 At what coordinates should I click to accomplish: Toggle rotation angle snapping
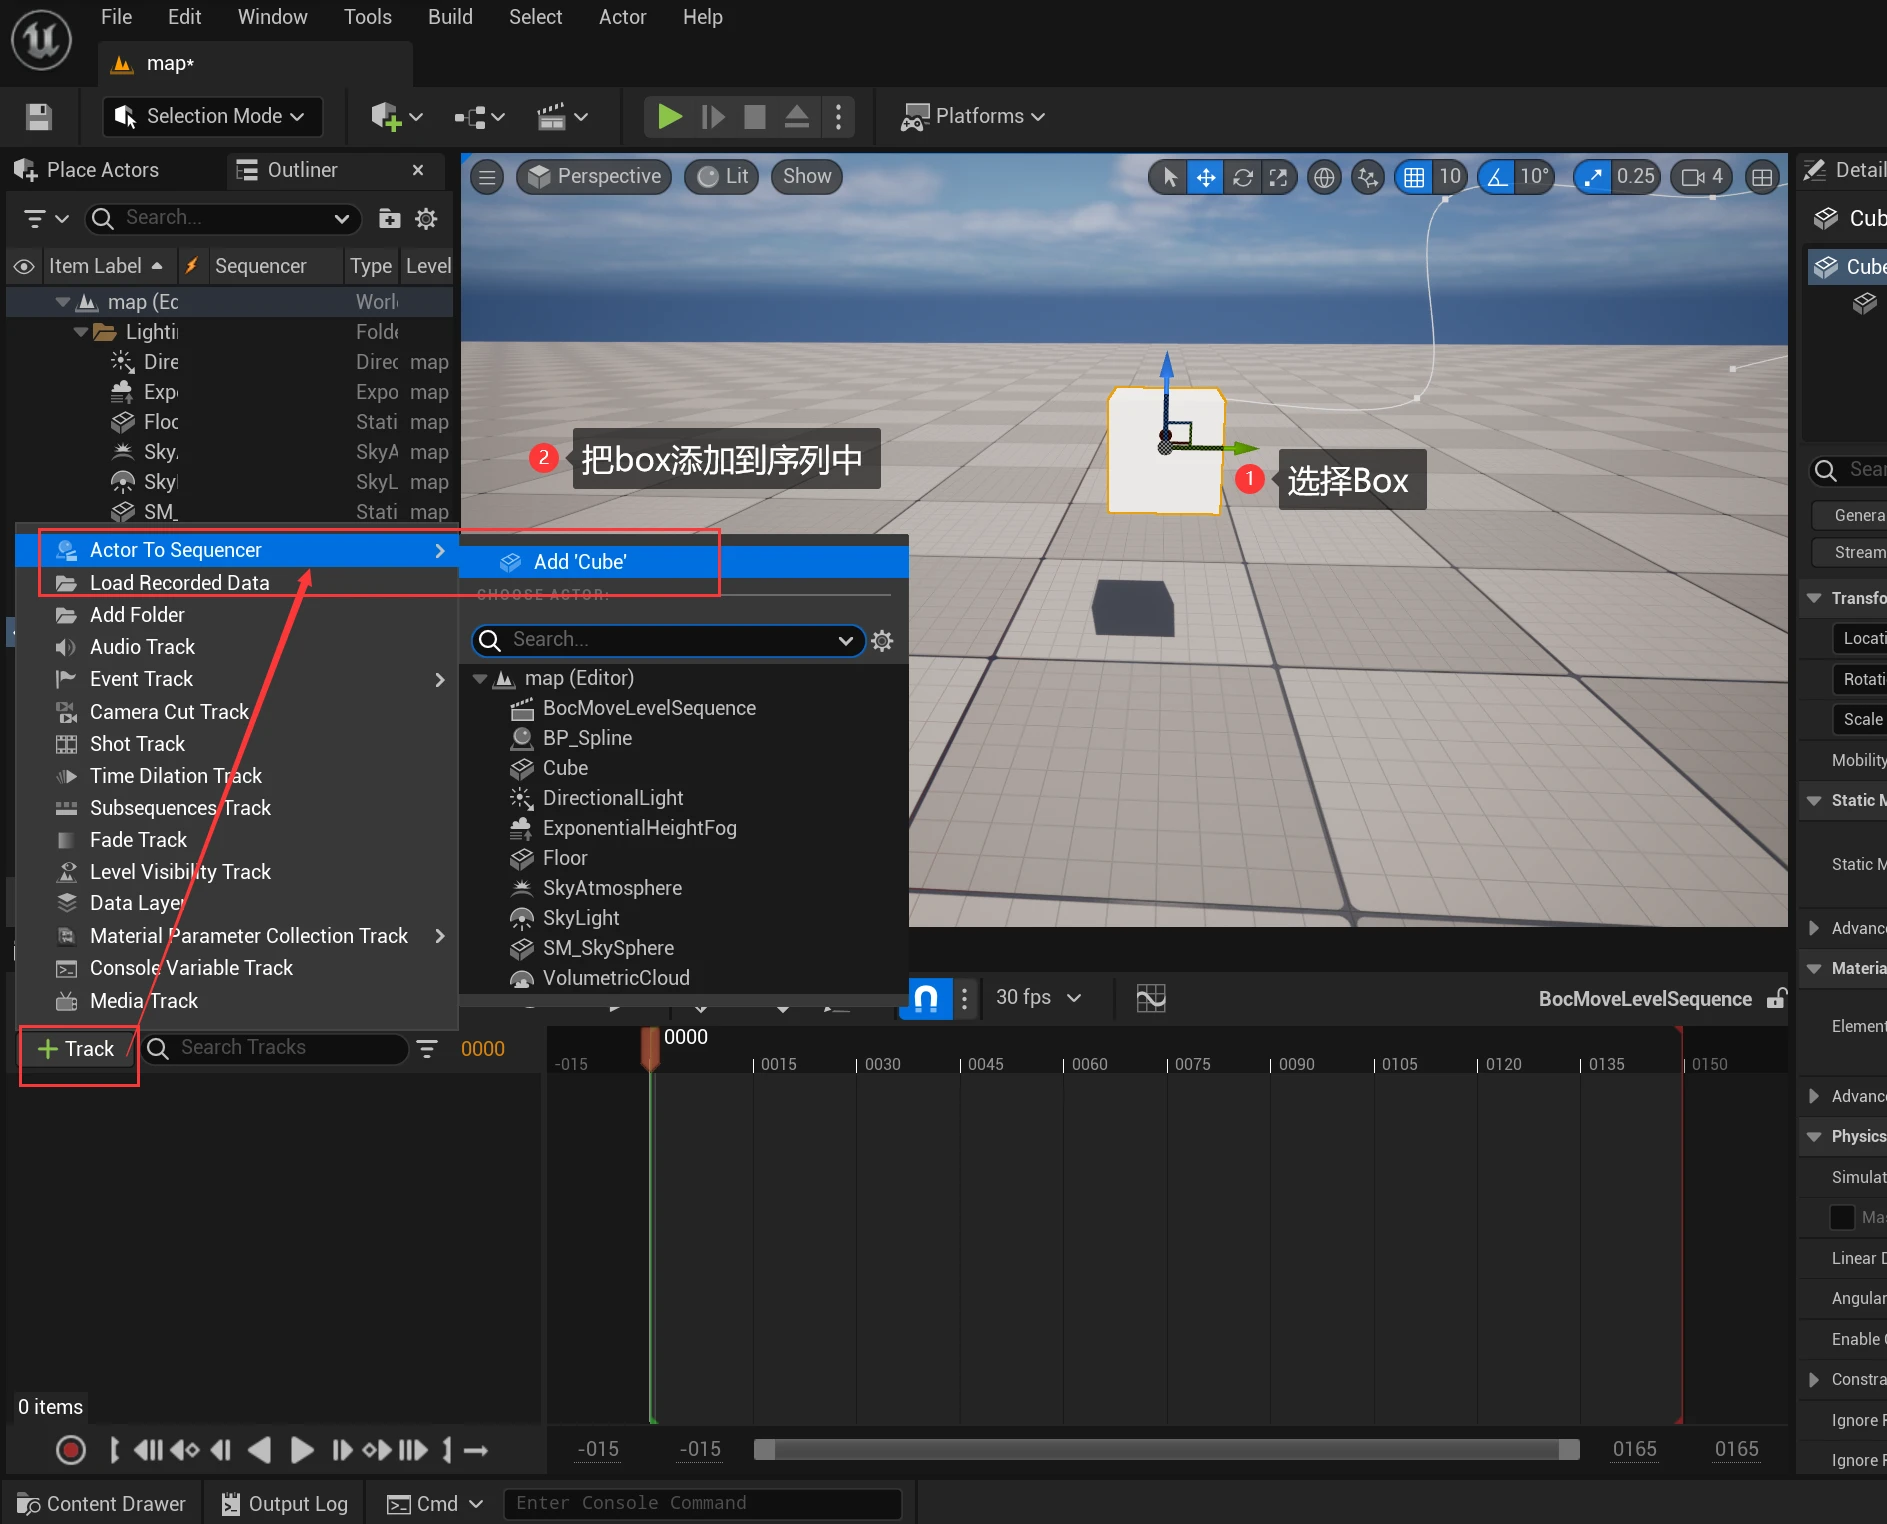1497,177
